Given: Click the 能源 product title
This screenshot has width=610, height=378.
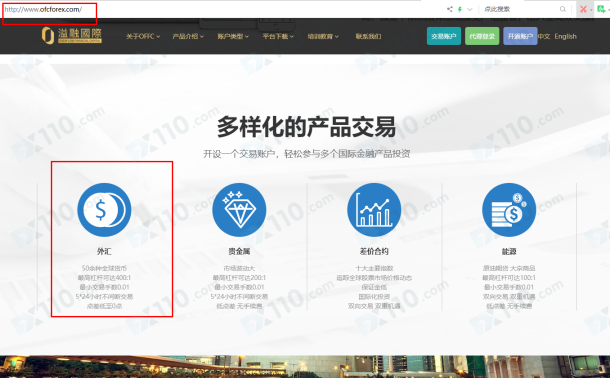Looking at the screenshot, I should (x=509, y=252).
